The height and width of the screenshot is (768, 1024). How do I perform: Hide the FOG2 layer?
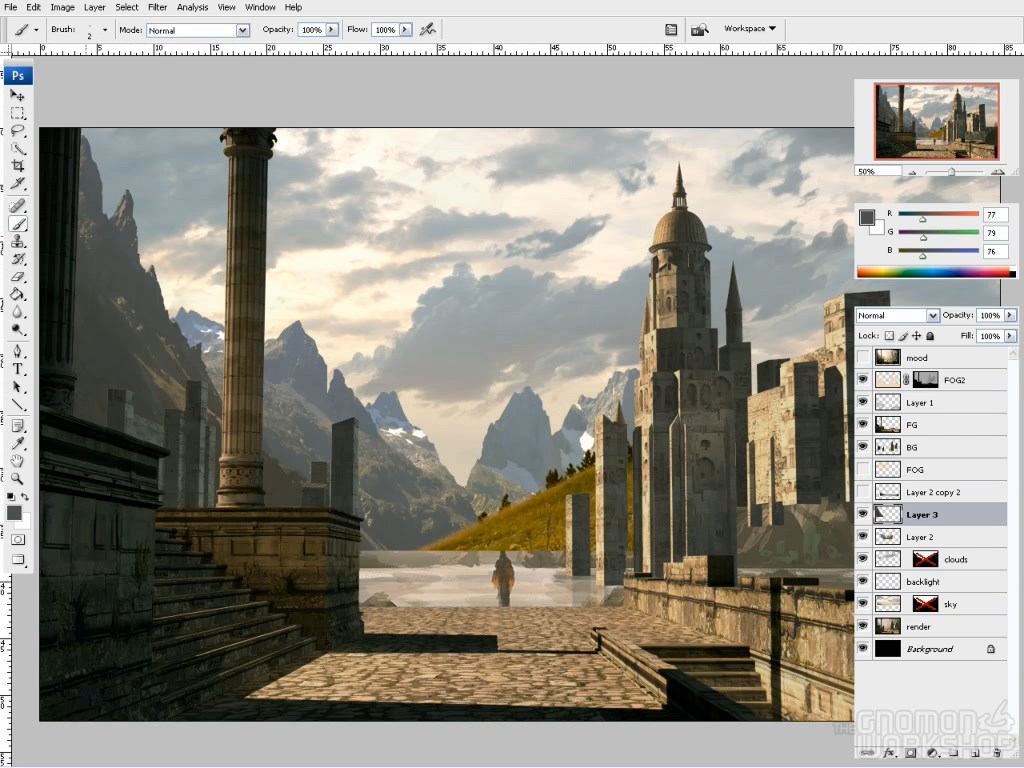(x=863, y=380)
